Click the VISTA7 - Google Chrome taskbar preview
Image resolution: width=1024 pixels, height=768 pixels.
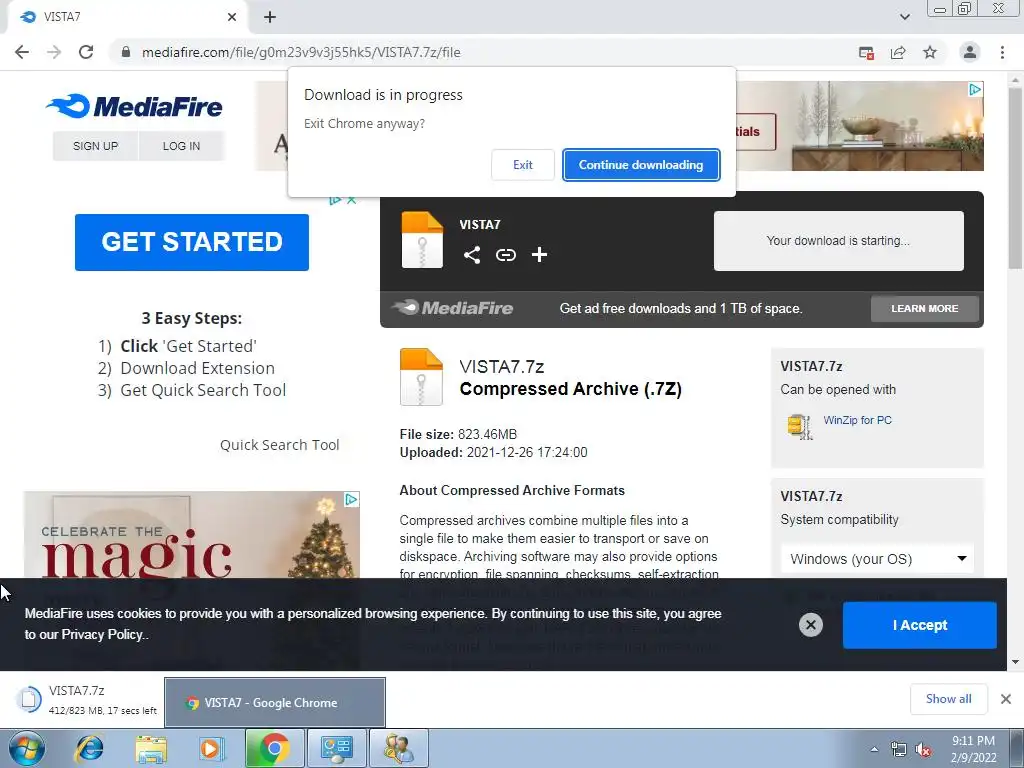tap(274, 702)
